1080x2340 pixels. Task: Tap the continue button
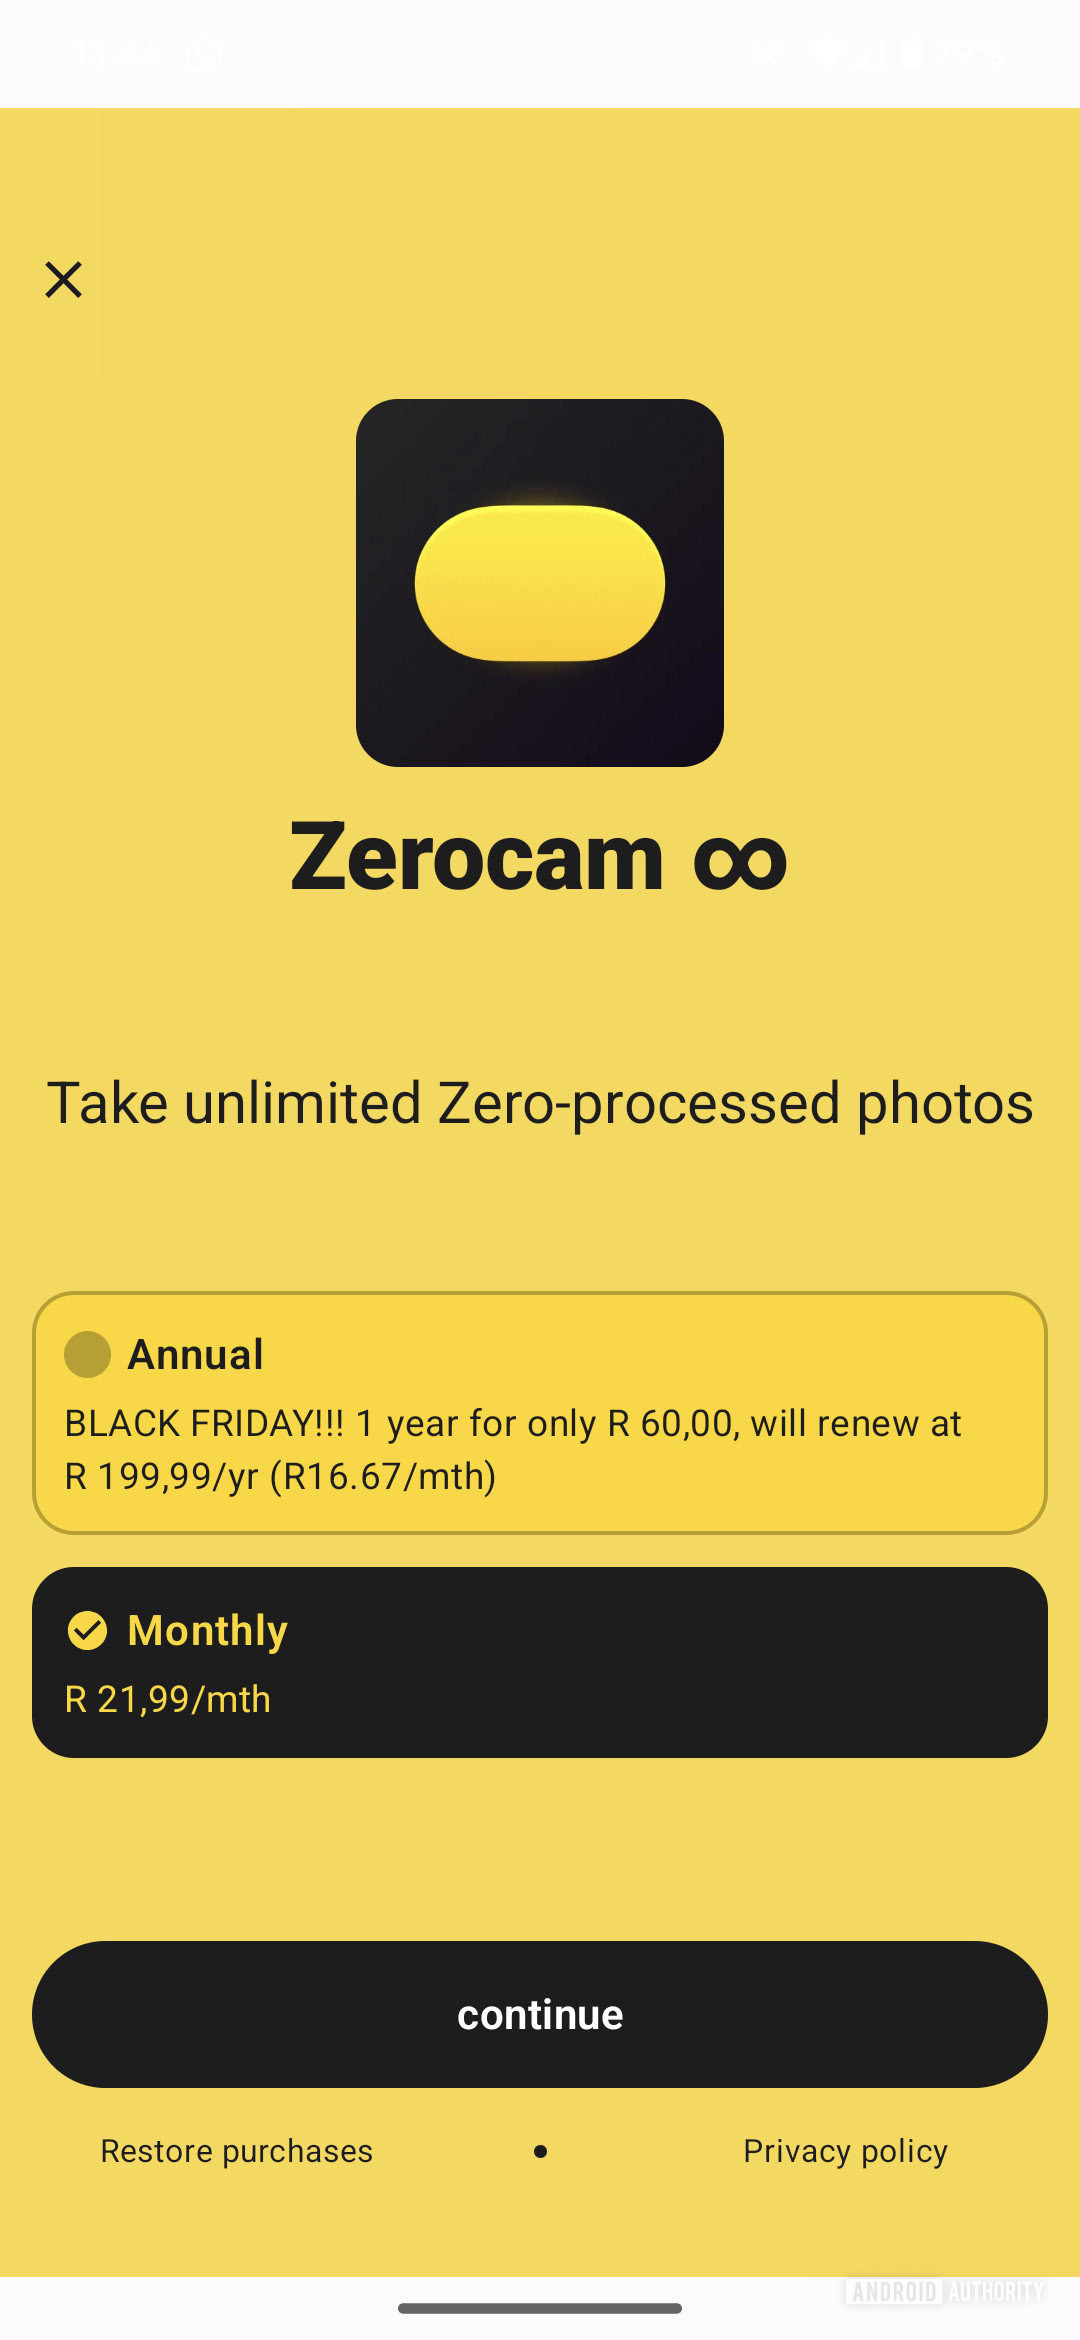540,2014
